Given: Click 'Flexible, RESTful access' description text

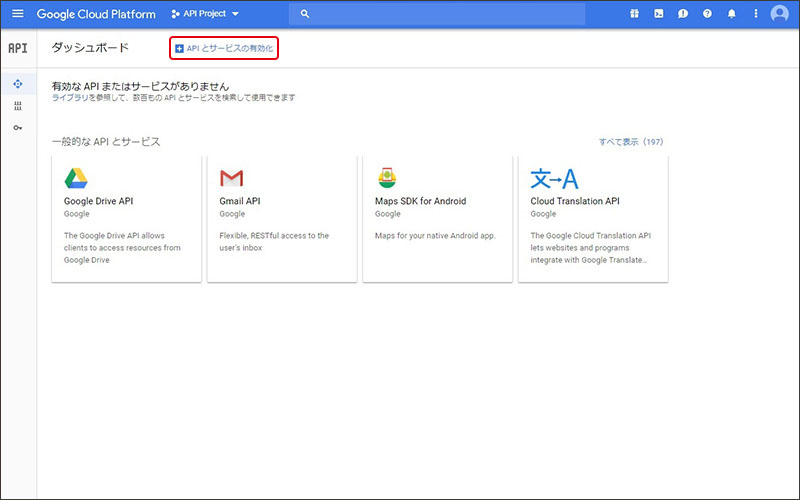Looking at the screenshot, I should pyautogui.click(x=274, y=242).
